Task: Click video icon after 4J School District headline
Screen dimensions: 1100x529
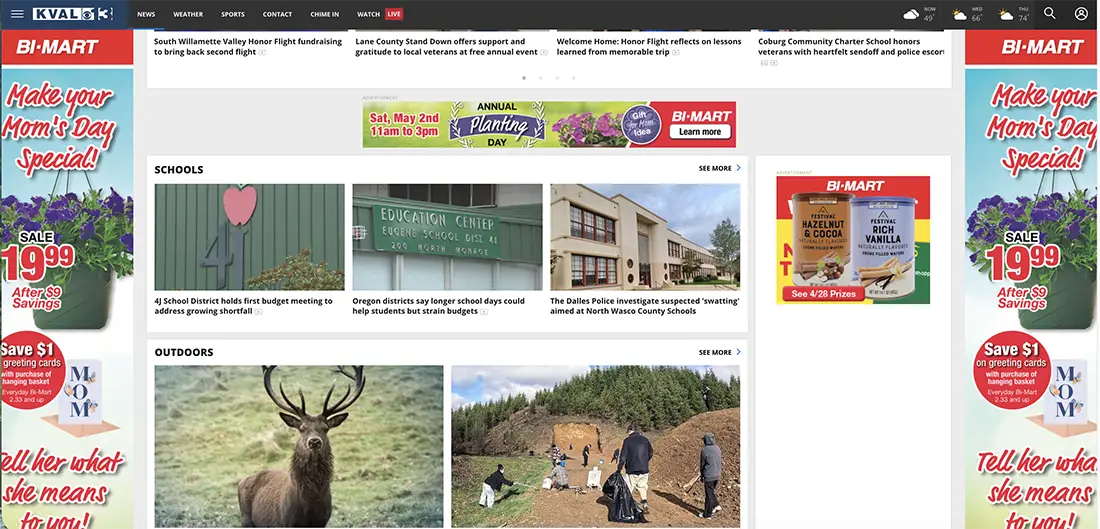Action: [x=258, y=312]
